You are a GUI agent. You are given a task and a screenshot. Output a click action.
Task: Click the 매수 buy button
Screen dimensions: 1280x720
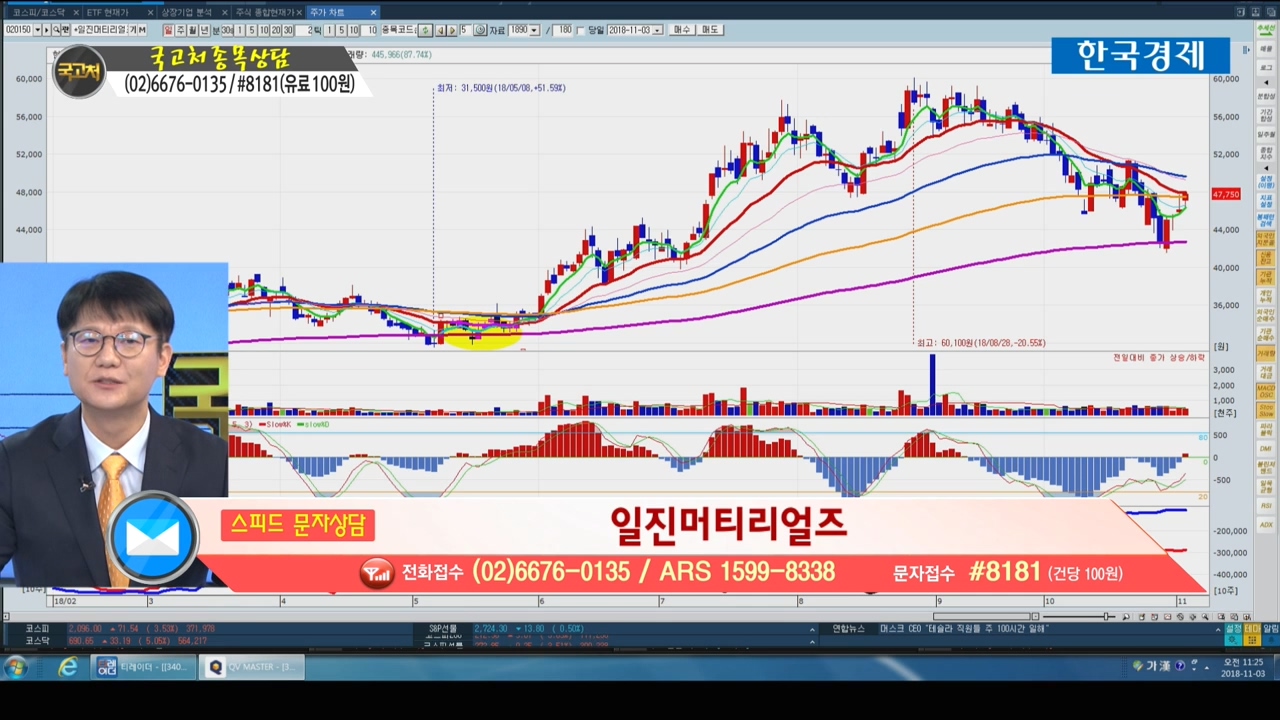point(682,30)
